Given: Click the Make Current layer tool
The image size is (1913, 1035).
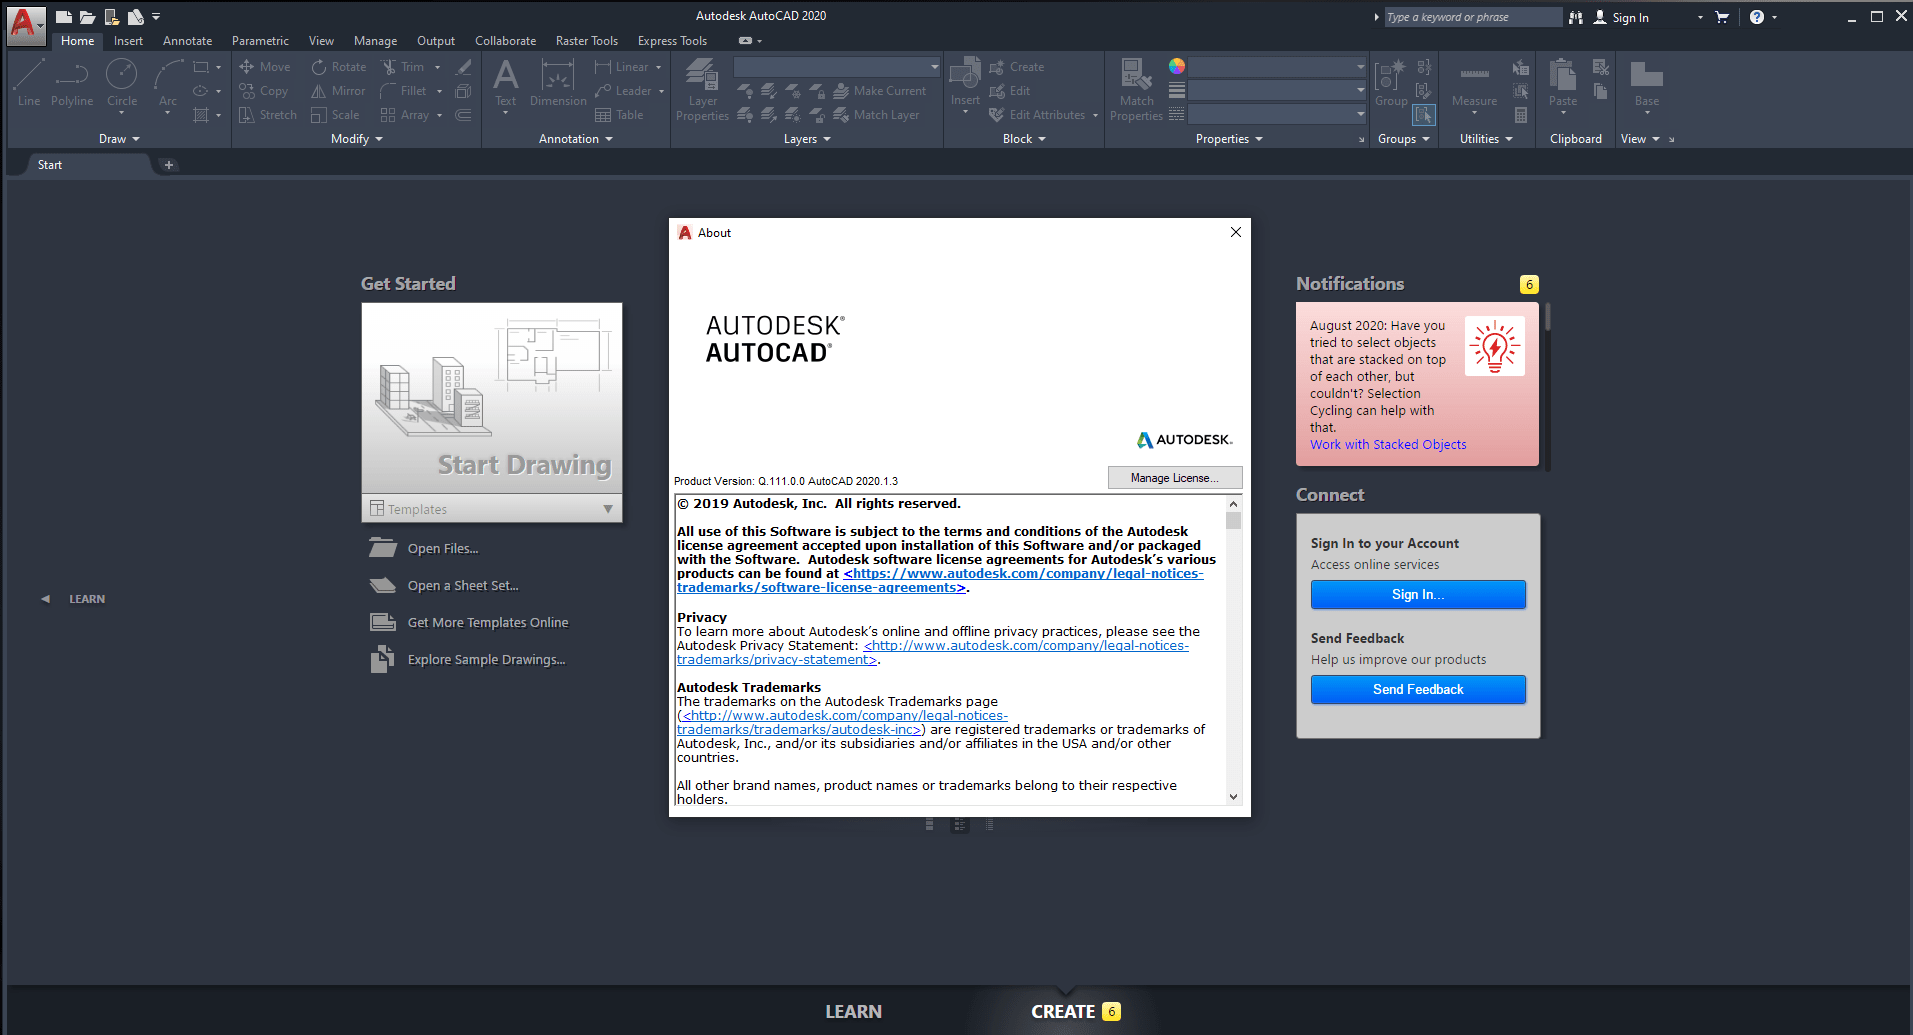Looking at the screenshot, I should pos(879,91).
